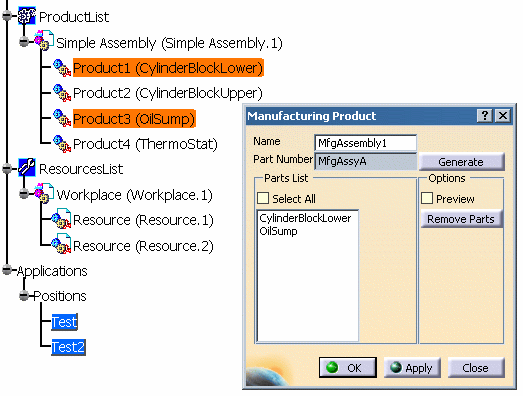Click the Apply button

[412, 368]
